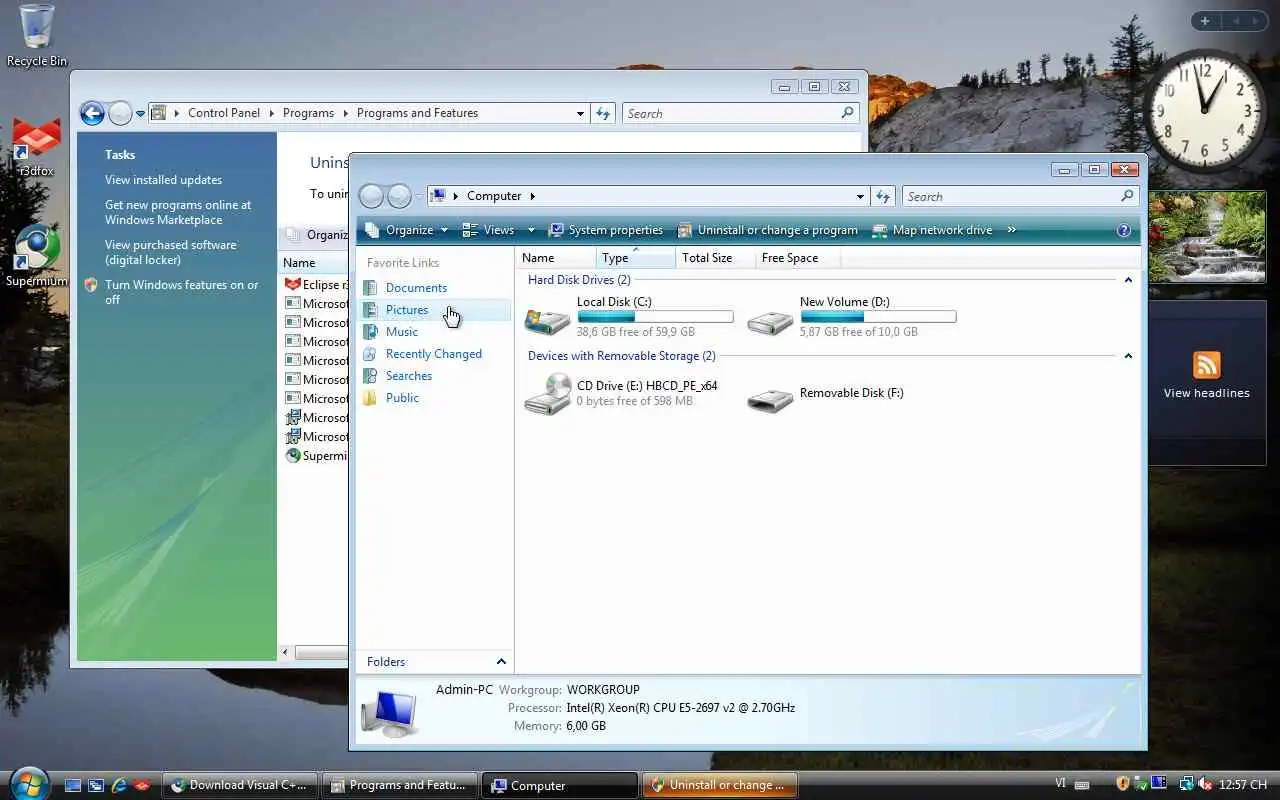Click the Views button in Computer toolbar

tap(488, 230)
